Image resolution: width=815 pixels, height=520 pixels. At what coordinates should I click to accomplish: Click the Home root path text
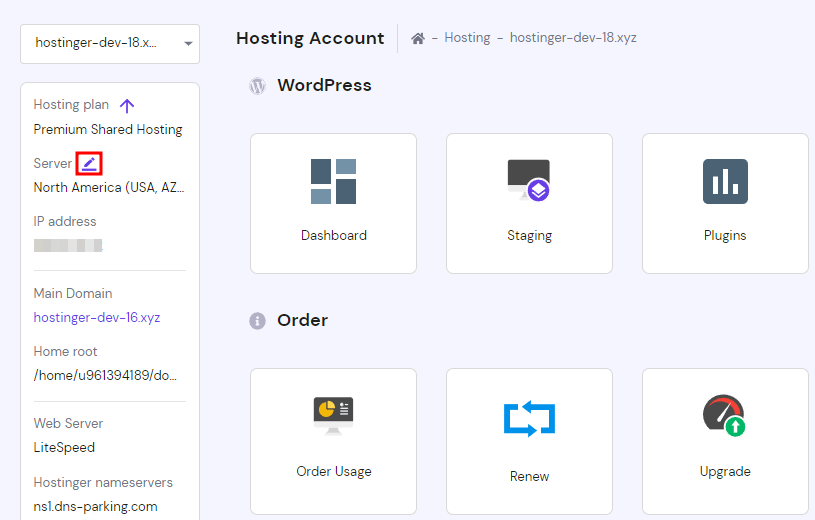pos(108,376)
